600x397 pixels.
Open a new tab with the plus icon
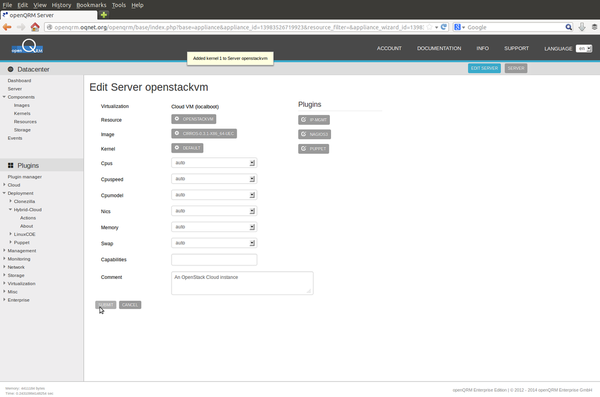104,15
